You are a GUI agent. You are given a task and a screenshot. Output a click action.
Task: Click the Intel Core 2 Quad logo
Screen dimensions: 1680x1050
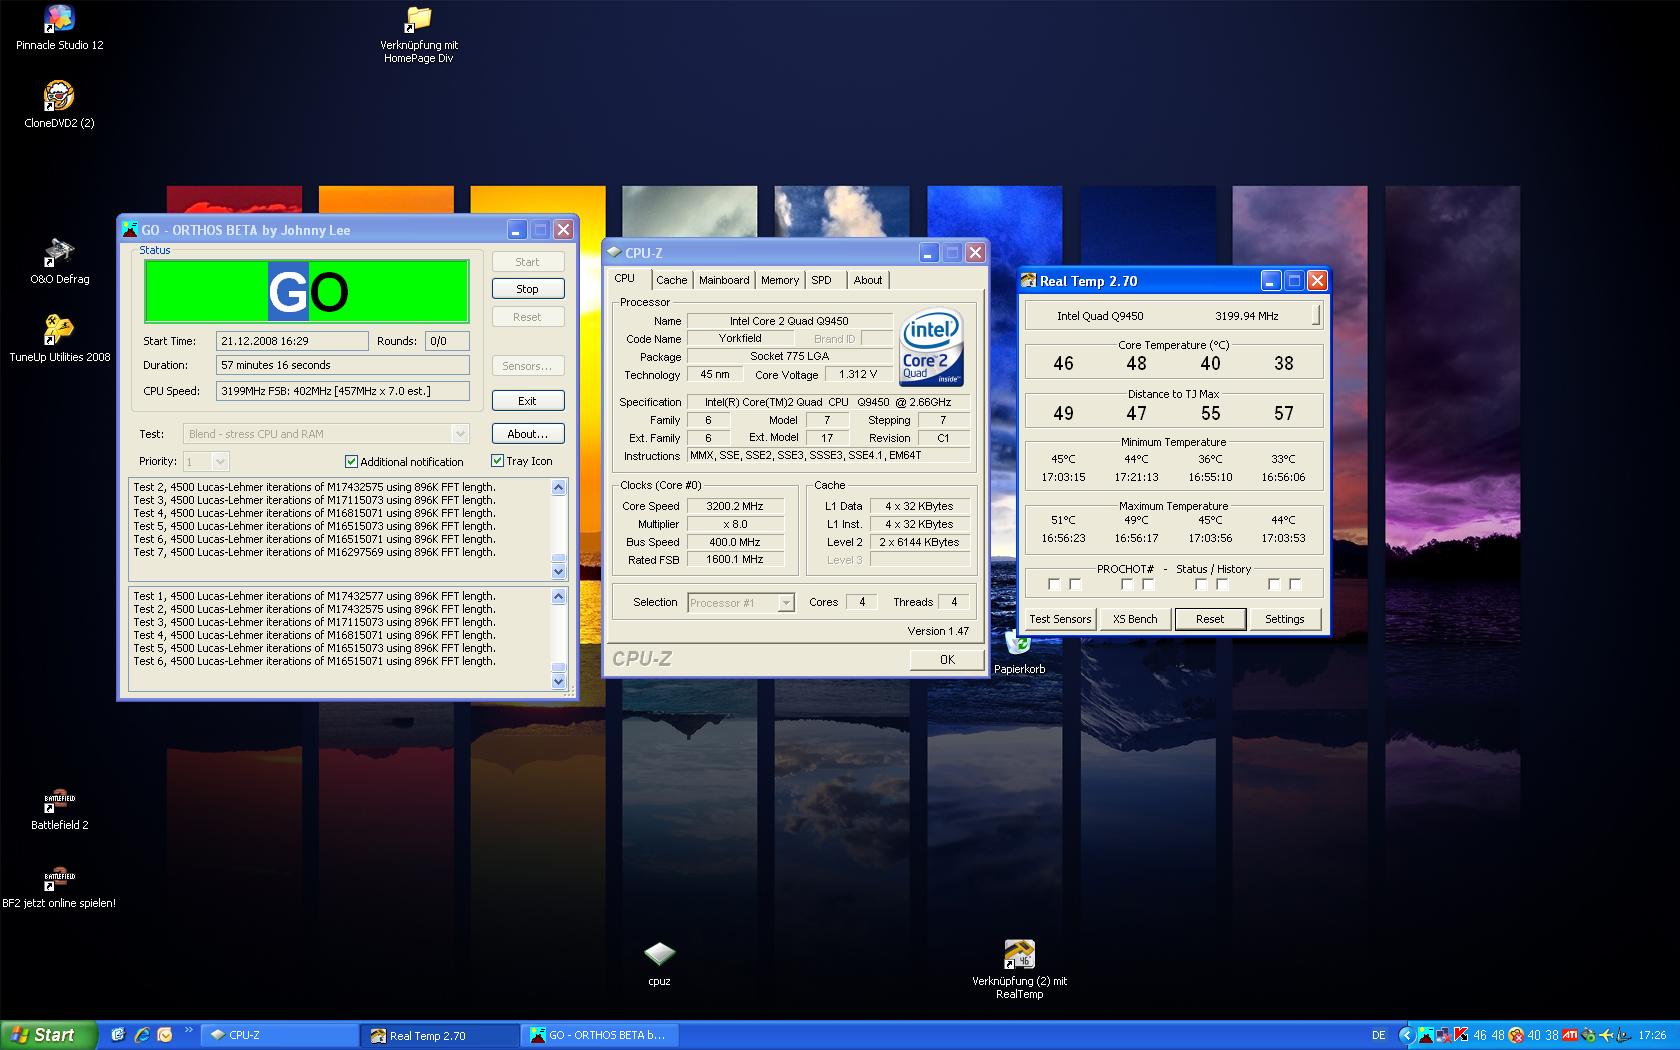click(931, 346)
